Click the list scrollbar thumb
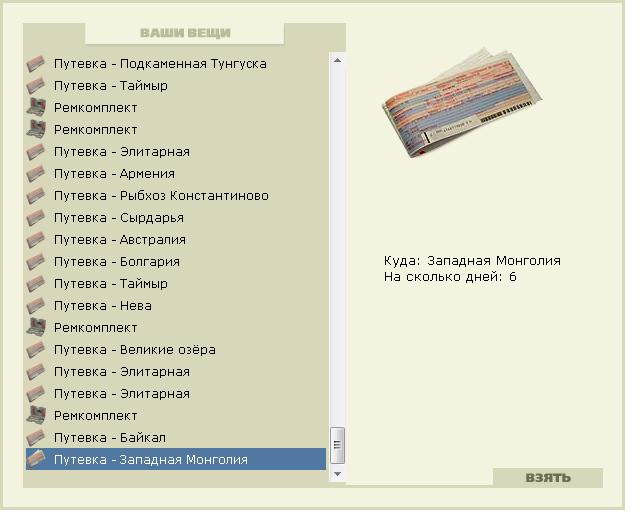640x512 pixels. 338,445
